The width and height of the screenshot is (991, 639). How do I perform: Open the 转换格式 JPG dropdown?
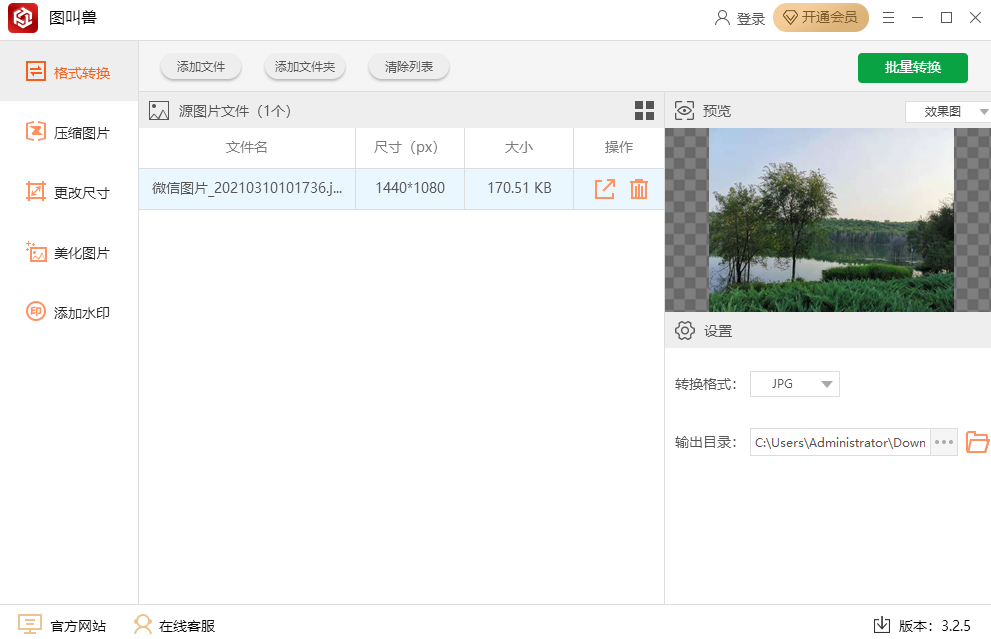coord(794,383)
